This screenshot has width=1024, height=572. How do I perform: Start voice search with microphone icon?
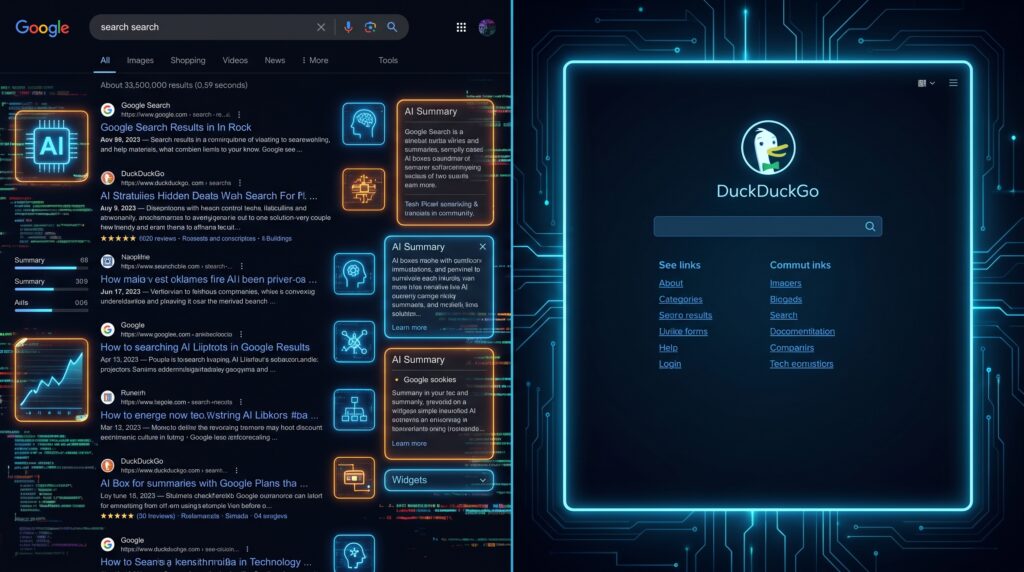click(348, 27)
